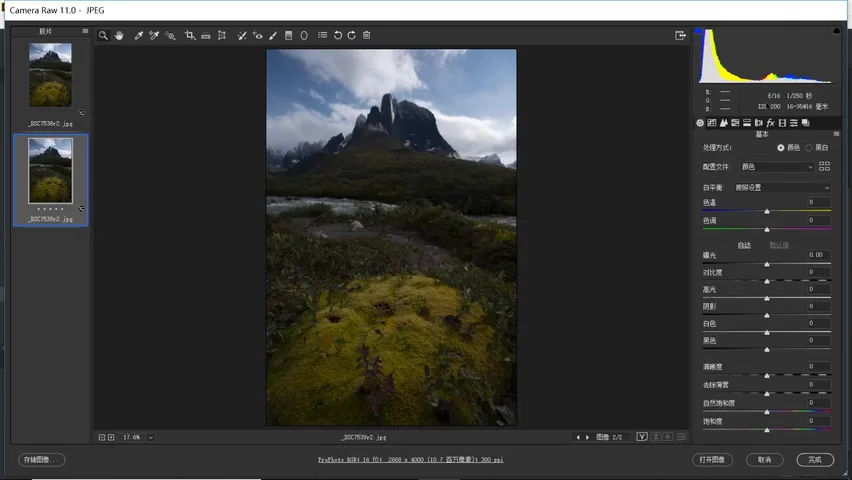The height and width of the screenshot is (480, 852).
Task: Pick the Adjustment Brush tool
Action: (x=273, y=35)
